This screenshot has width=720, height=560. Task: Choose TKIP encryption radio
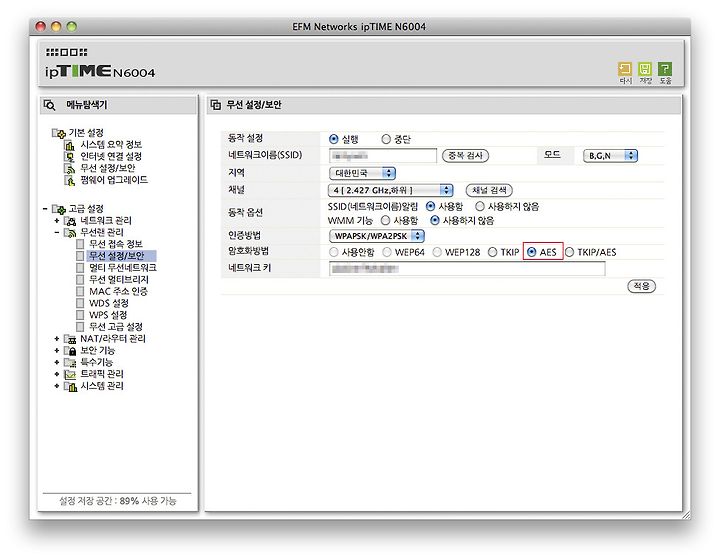pos(492,252)
